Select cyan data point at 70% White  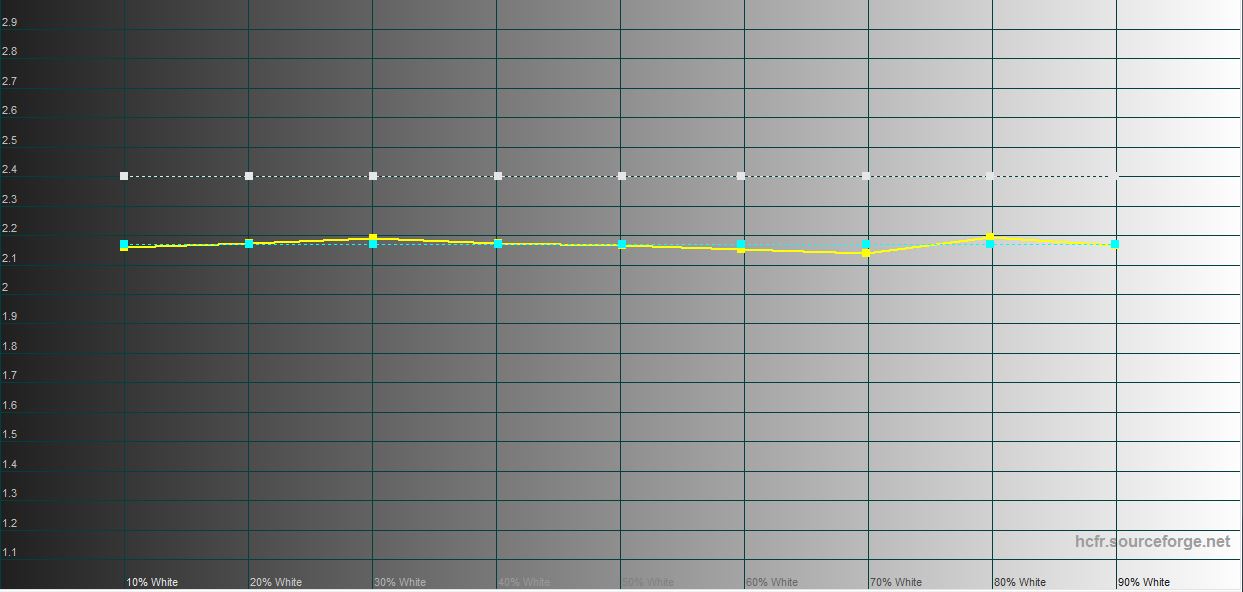[x=866, y=244]
